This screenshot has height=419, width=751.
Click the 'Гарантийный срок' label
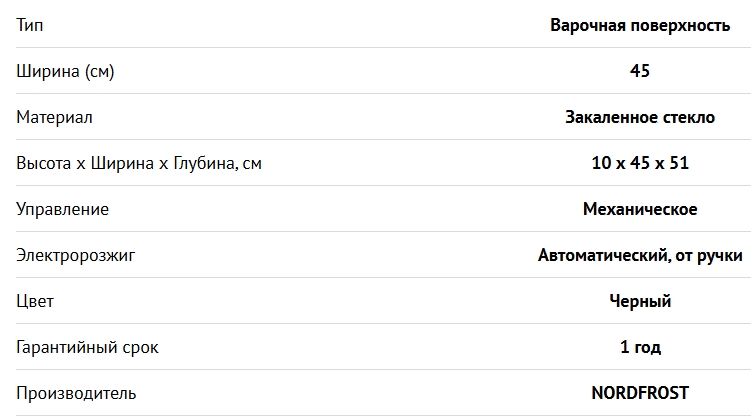(x=87, y=347)
